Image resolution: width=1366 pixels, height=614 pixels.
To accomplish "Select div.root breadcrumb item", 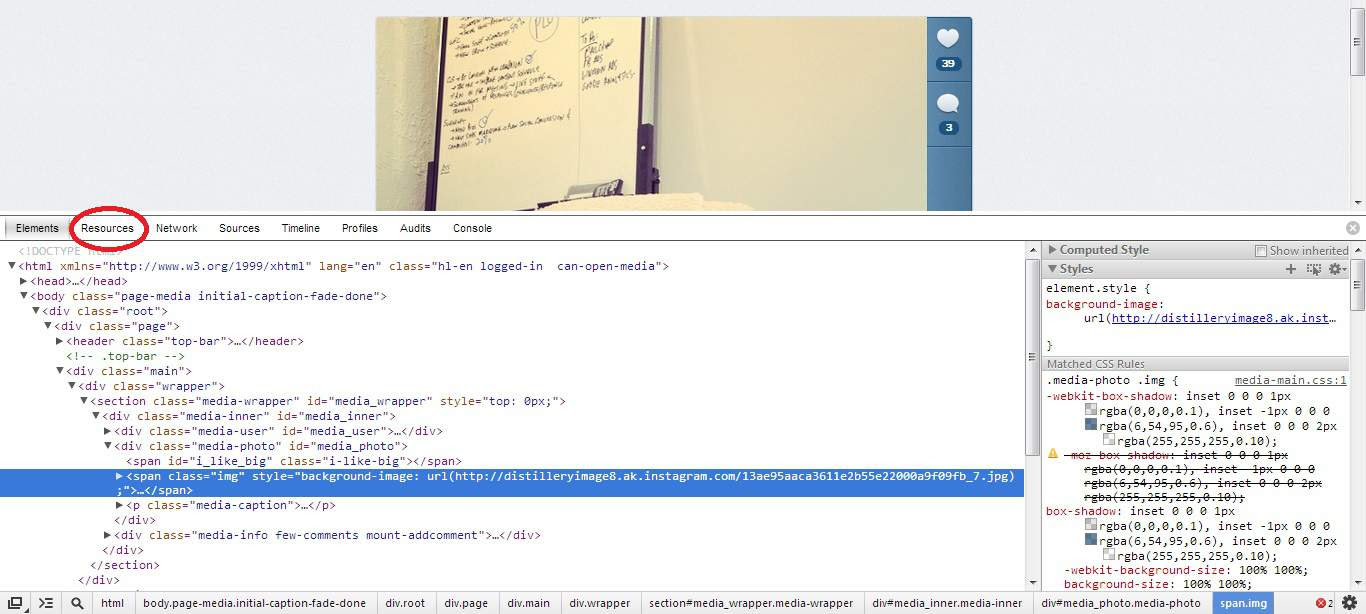I will (405, 603).
